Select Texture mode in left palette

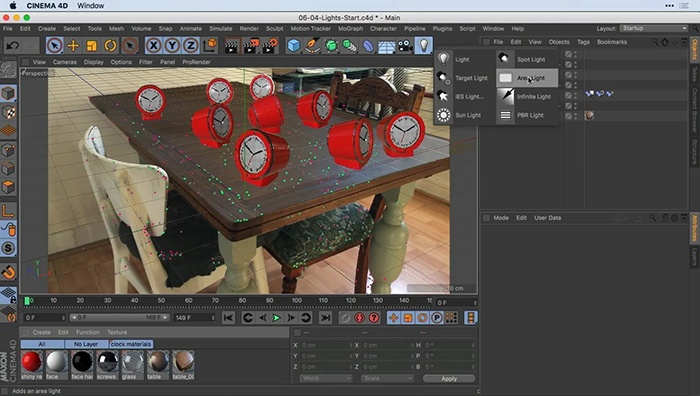click(8, 112)
